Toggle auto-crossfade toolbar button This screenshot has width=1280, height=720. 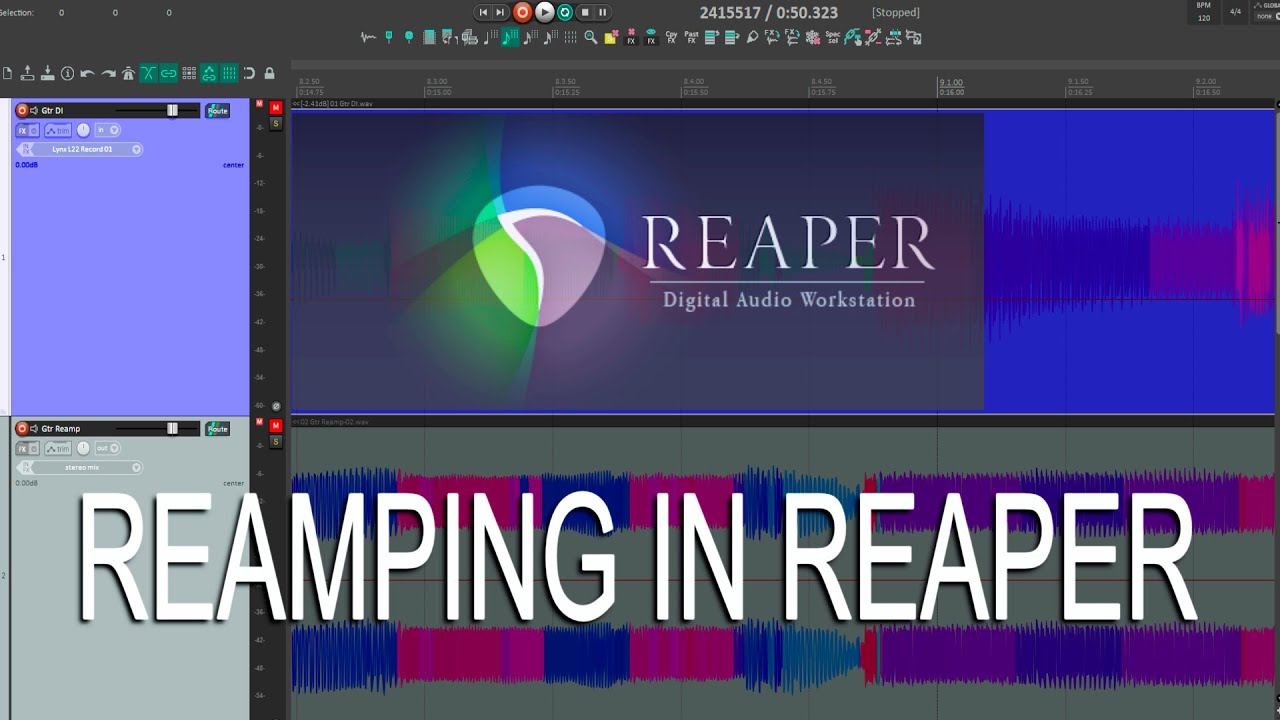point(148,73)
